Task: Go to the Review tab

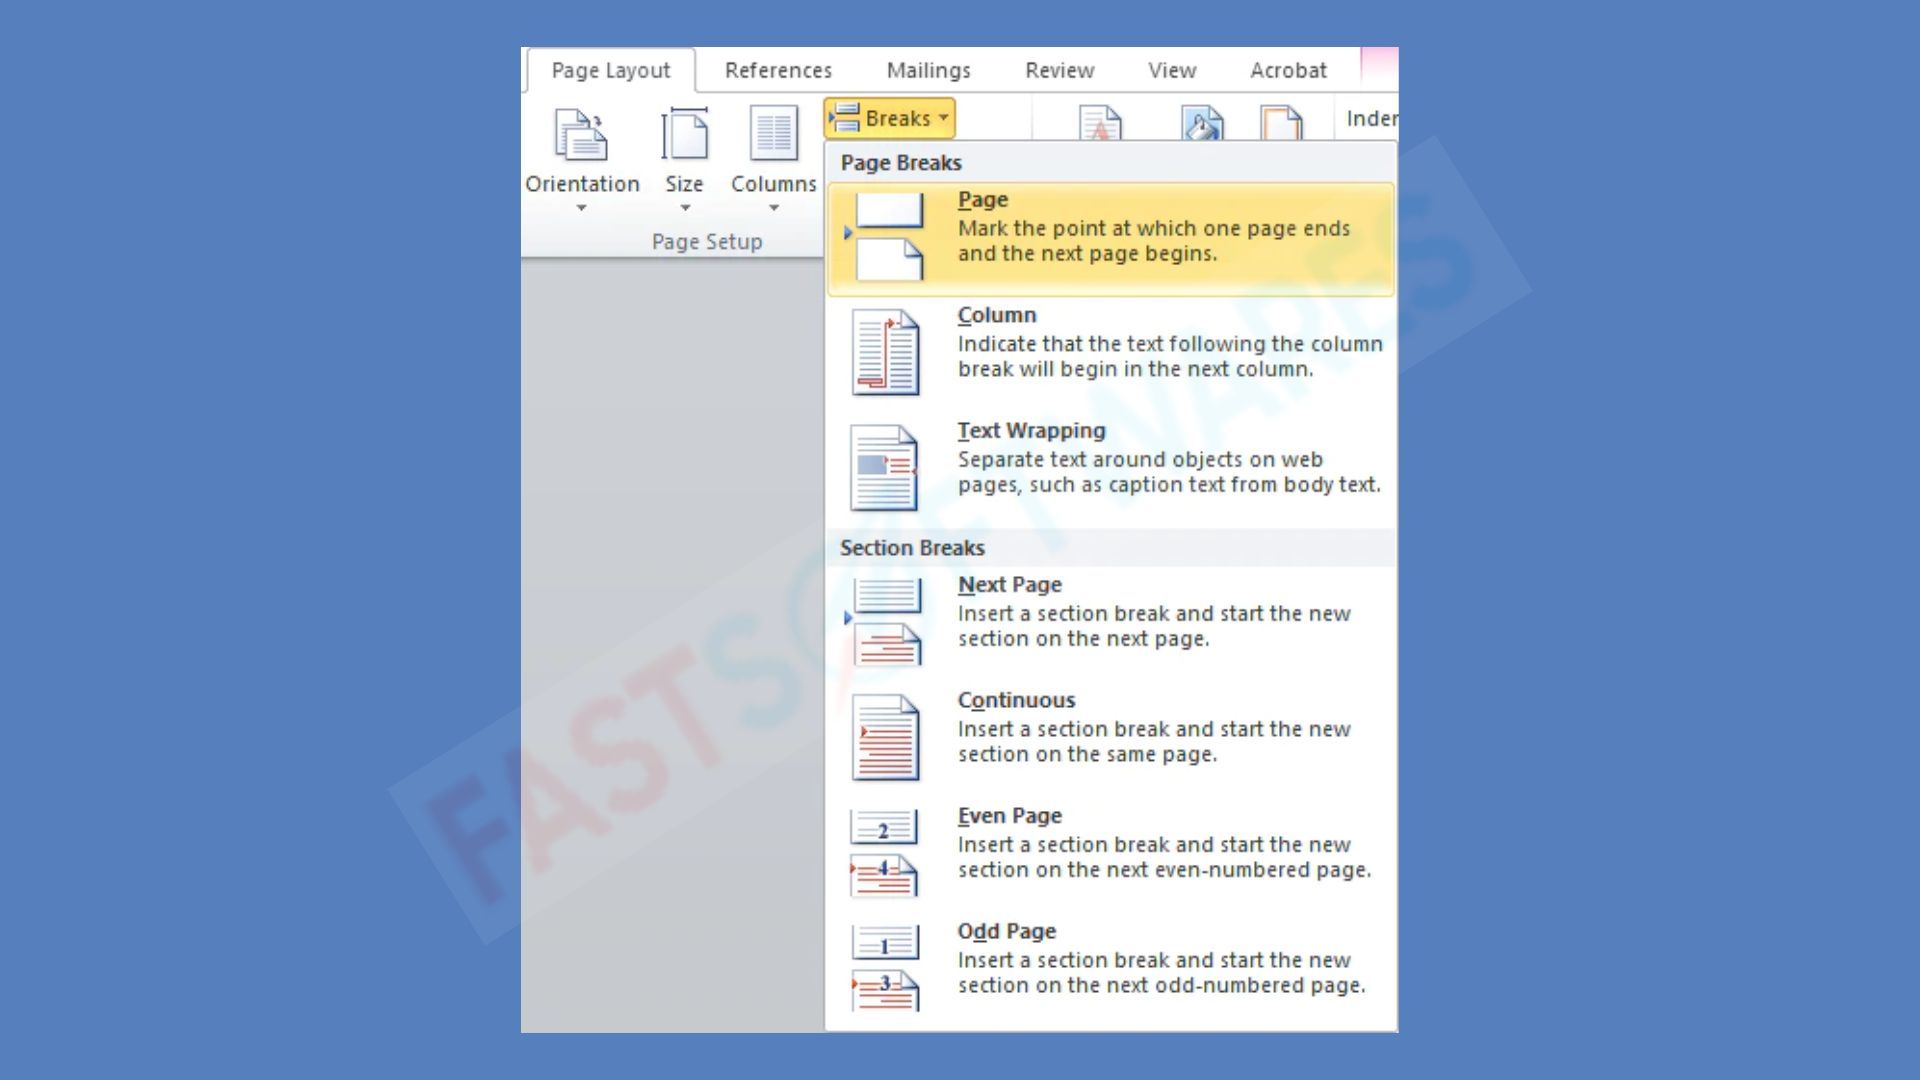Action: (1059, 70)
